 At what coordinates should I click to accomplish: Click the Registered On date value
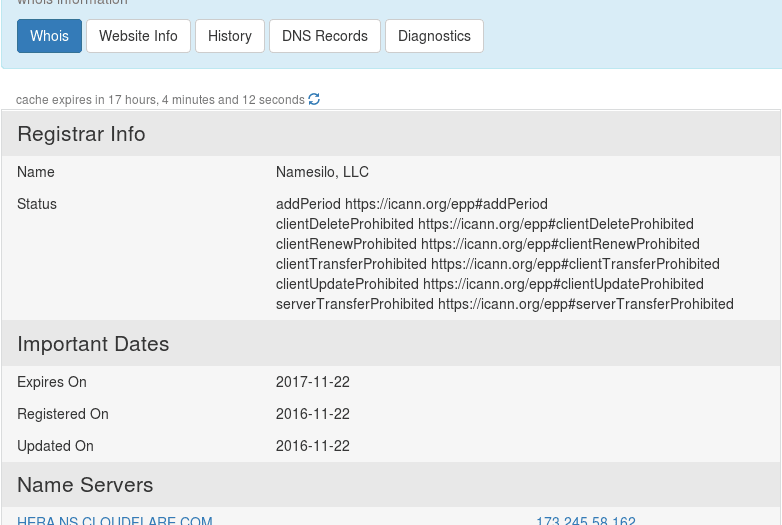pos(313,414)
